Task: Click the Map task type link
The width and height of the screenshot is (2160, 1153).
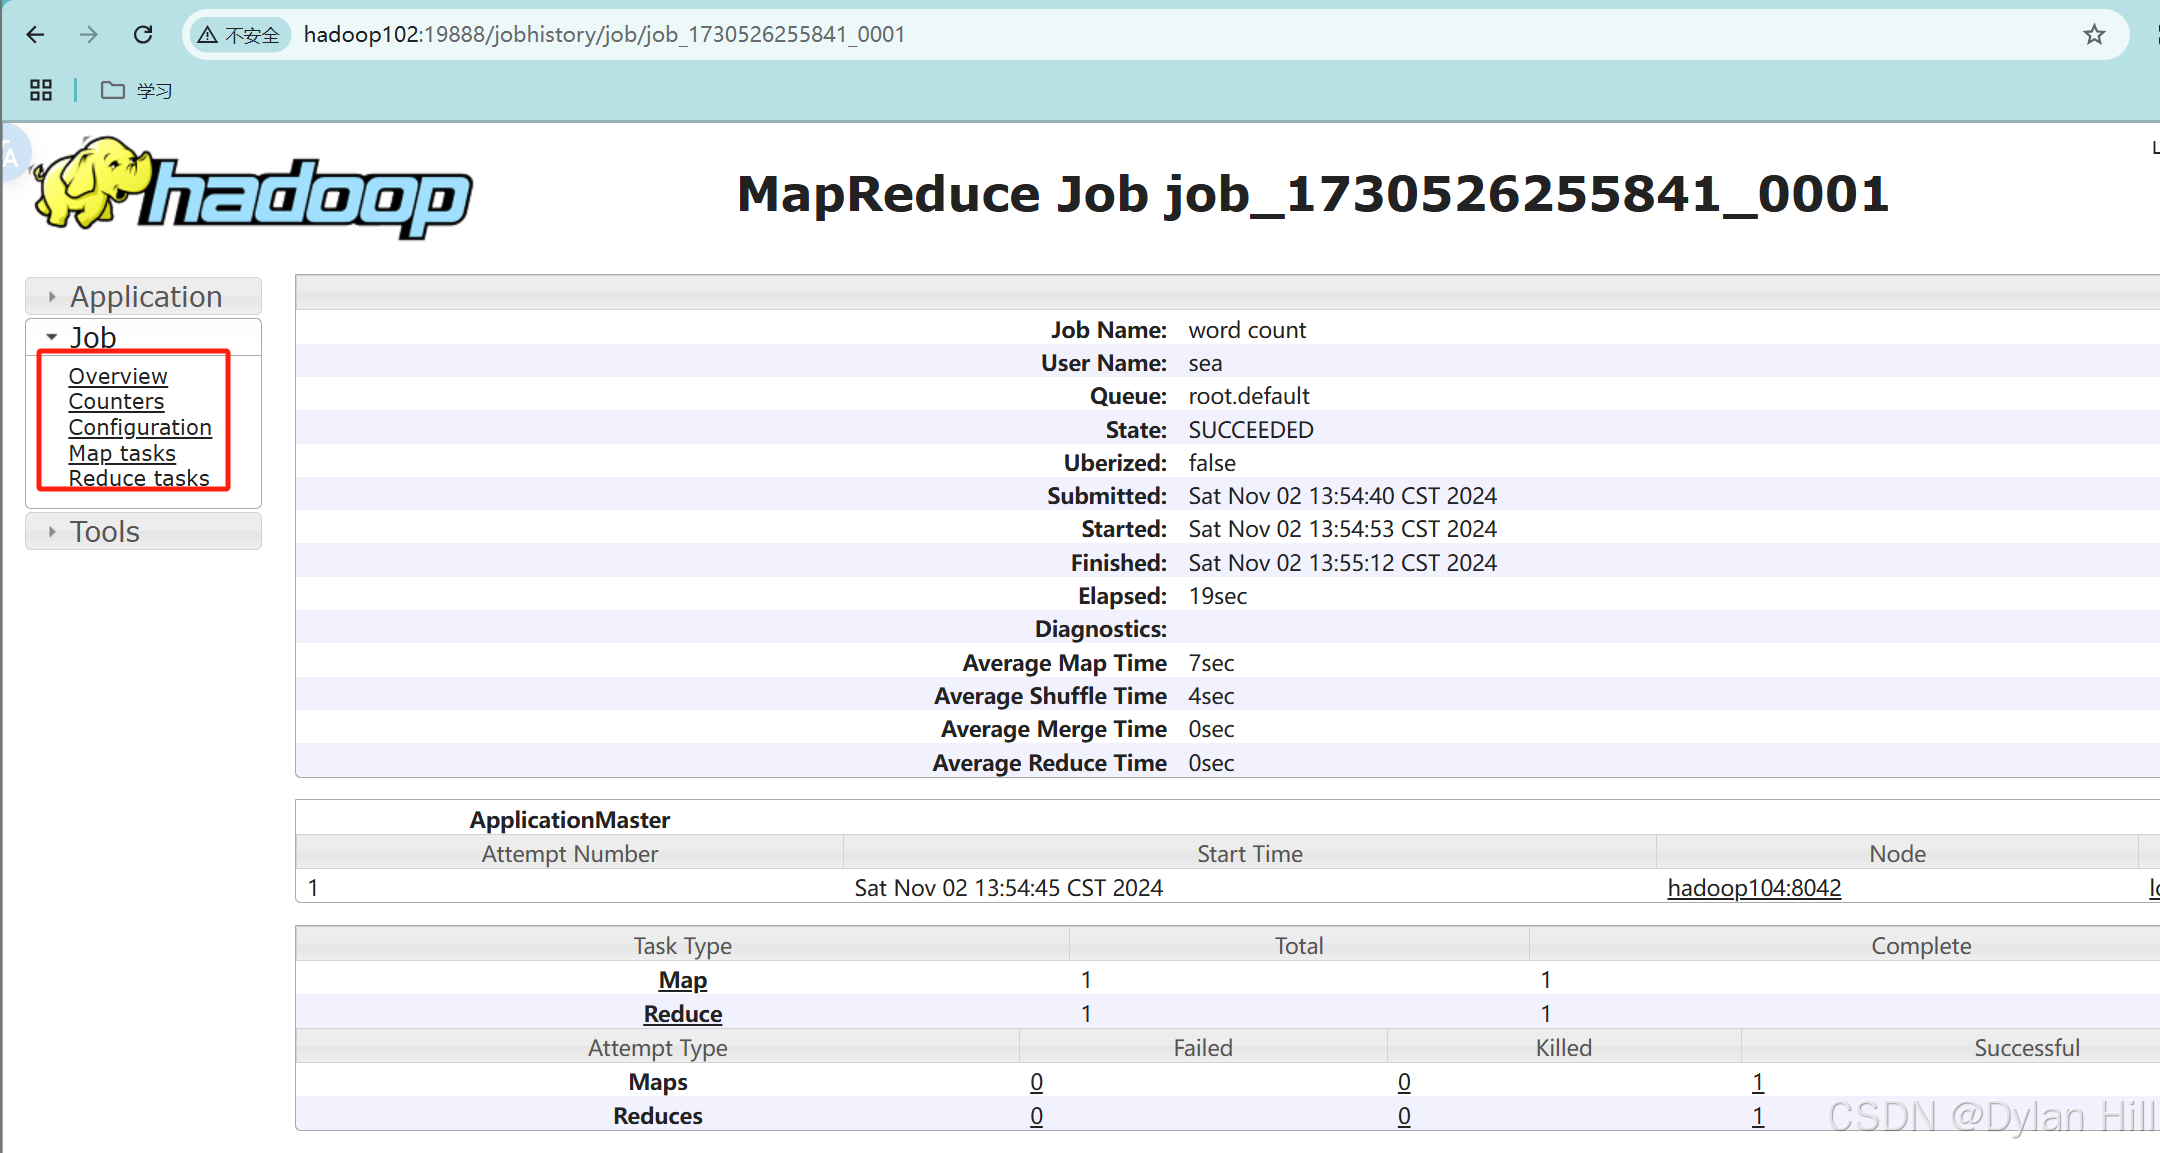Action: coord(683,980)
